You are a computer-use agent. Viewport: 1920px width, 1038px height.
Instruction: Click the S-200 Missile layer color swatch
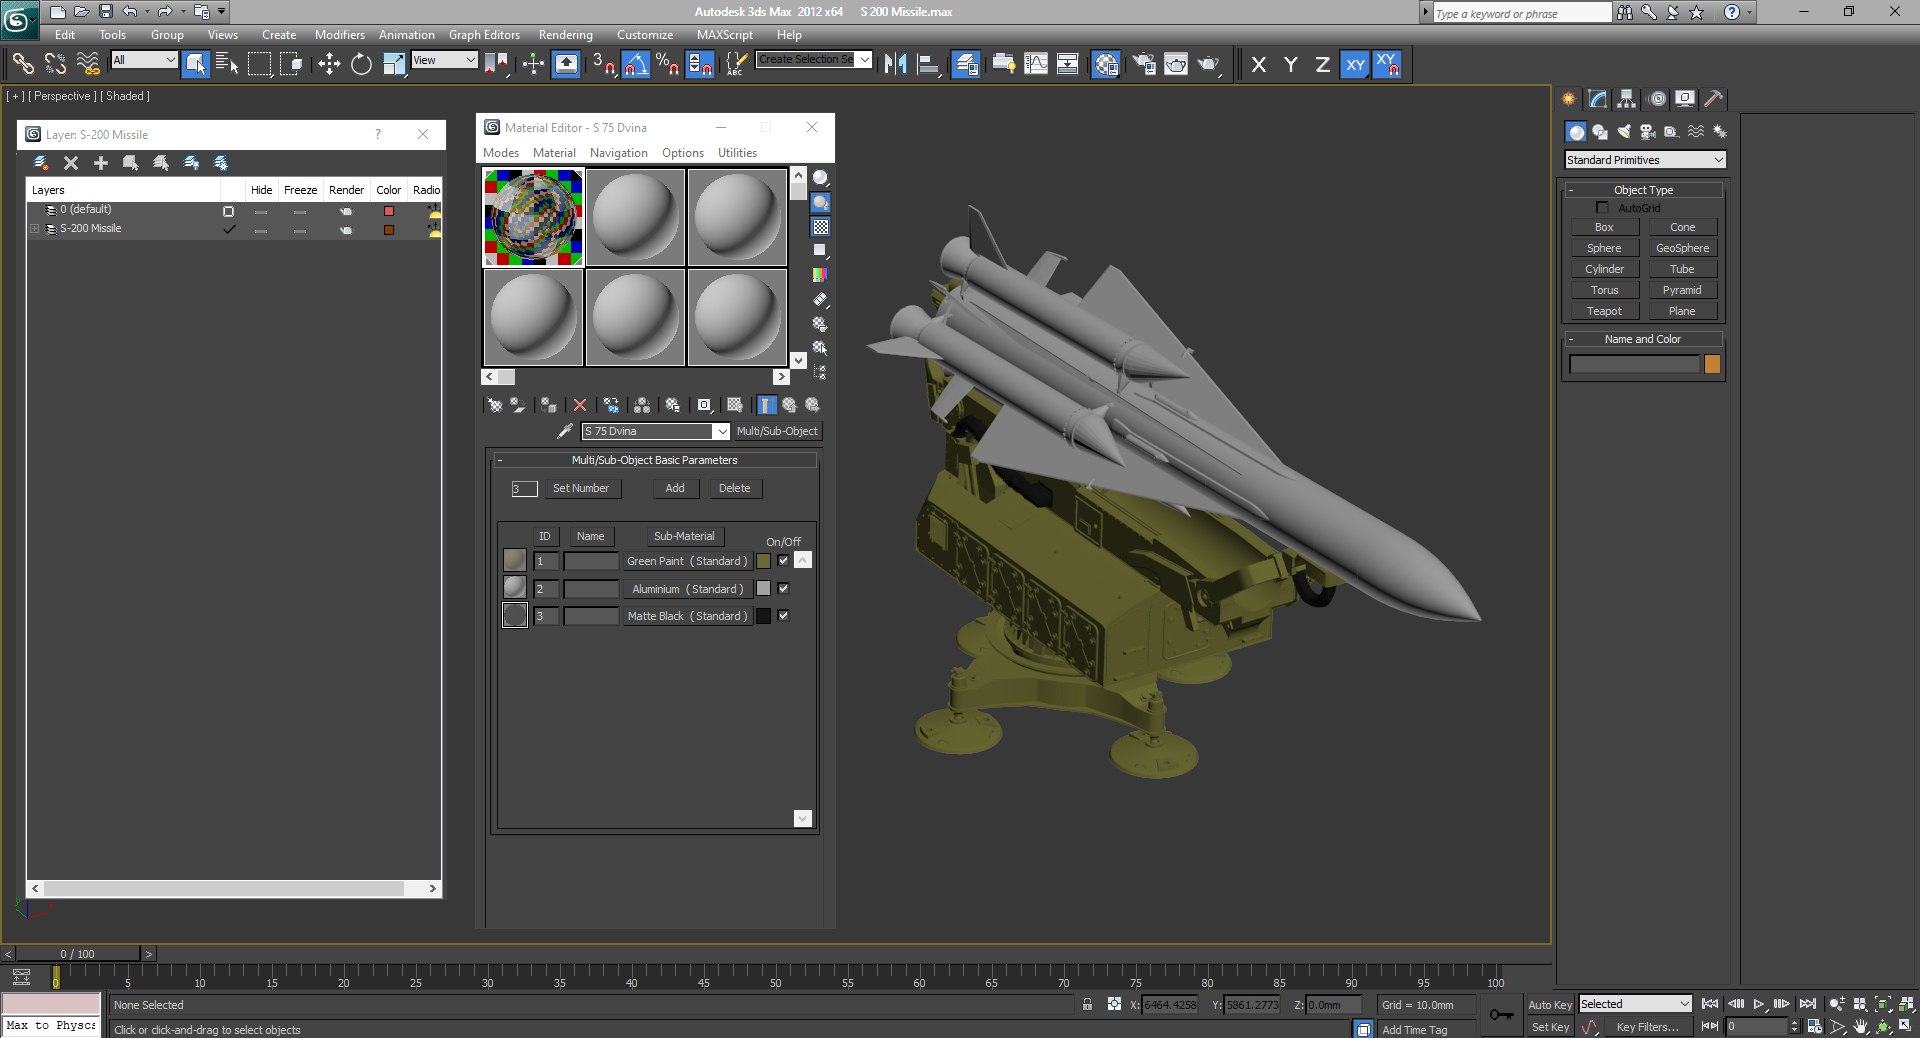389,230
